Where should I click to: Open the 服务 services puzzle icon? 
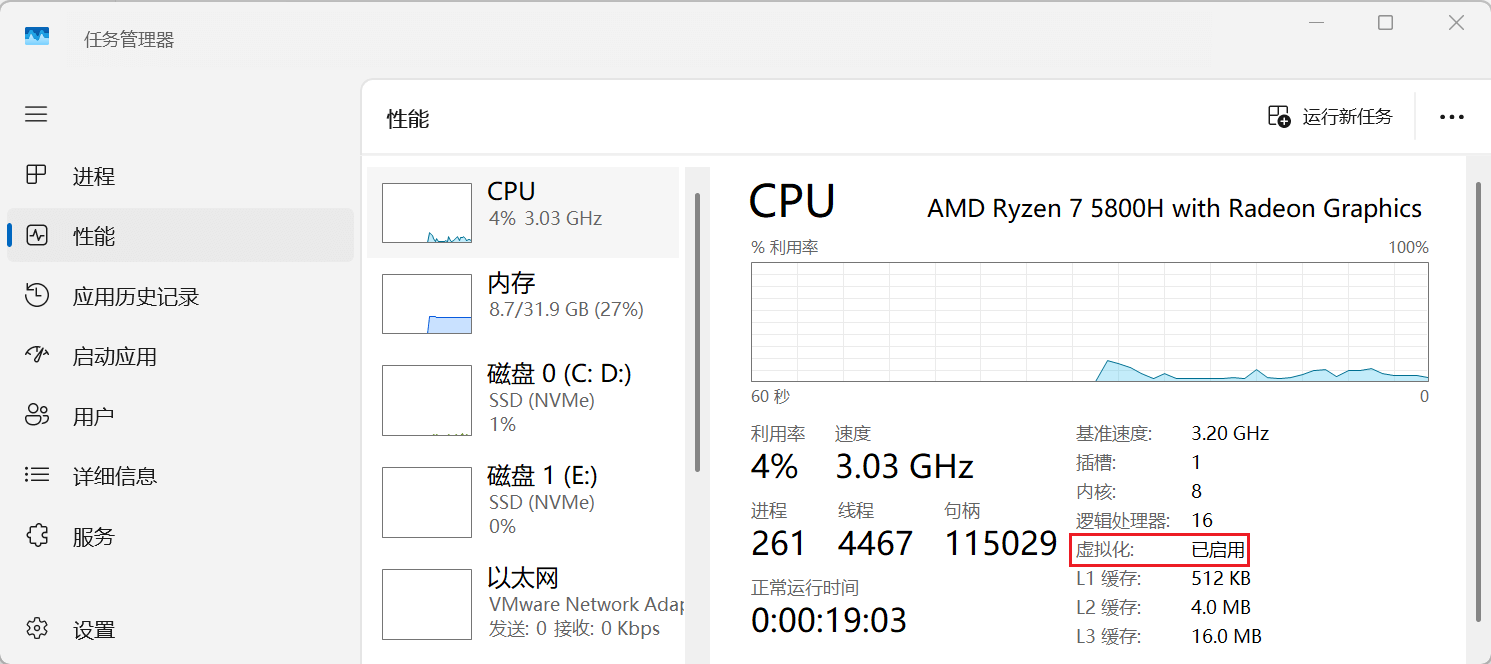click(36, 536)
